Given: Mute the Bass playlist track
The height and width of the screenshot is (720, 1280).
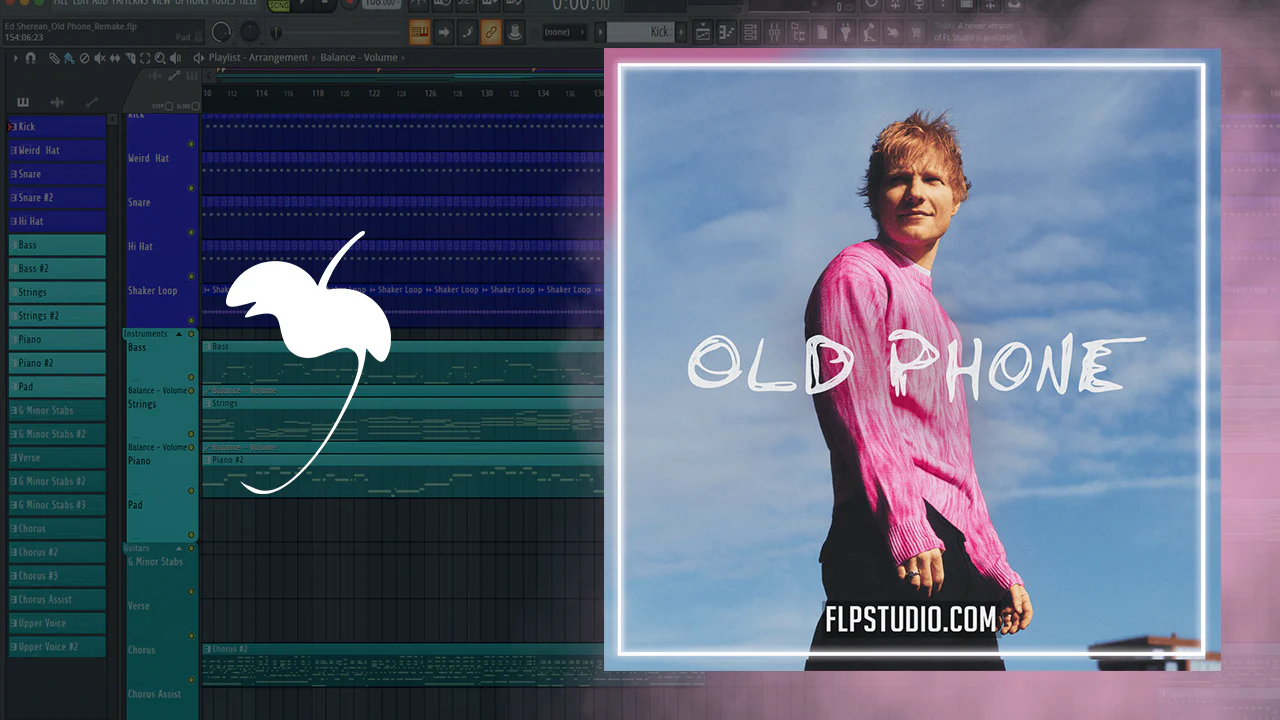Looking at the screenshot, I should 191,378.
